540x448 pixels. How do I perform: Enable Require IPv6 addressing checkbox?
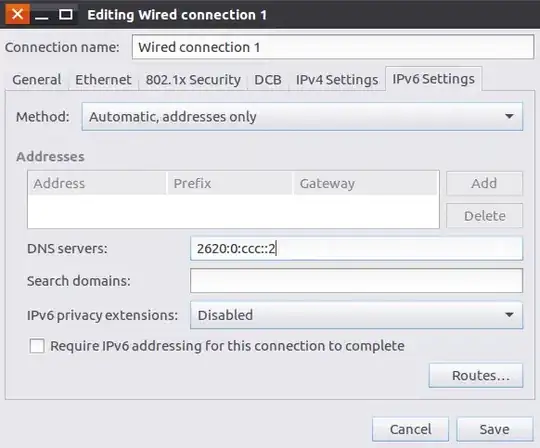click(x=37, y=346)
